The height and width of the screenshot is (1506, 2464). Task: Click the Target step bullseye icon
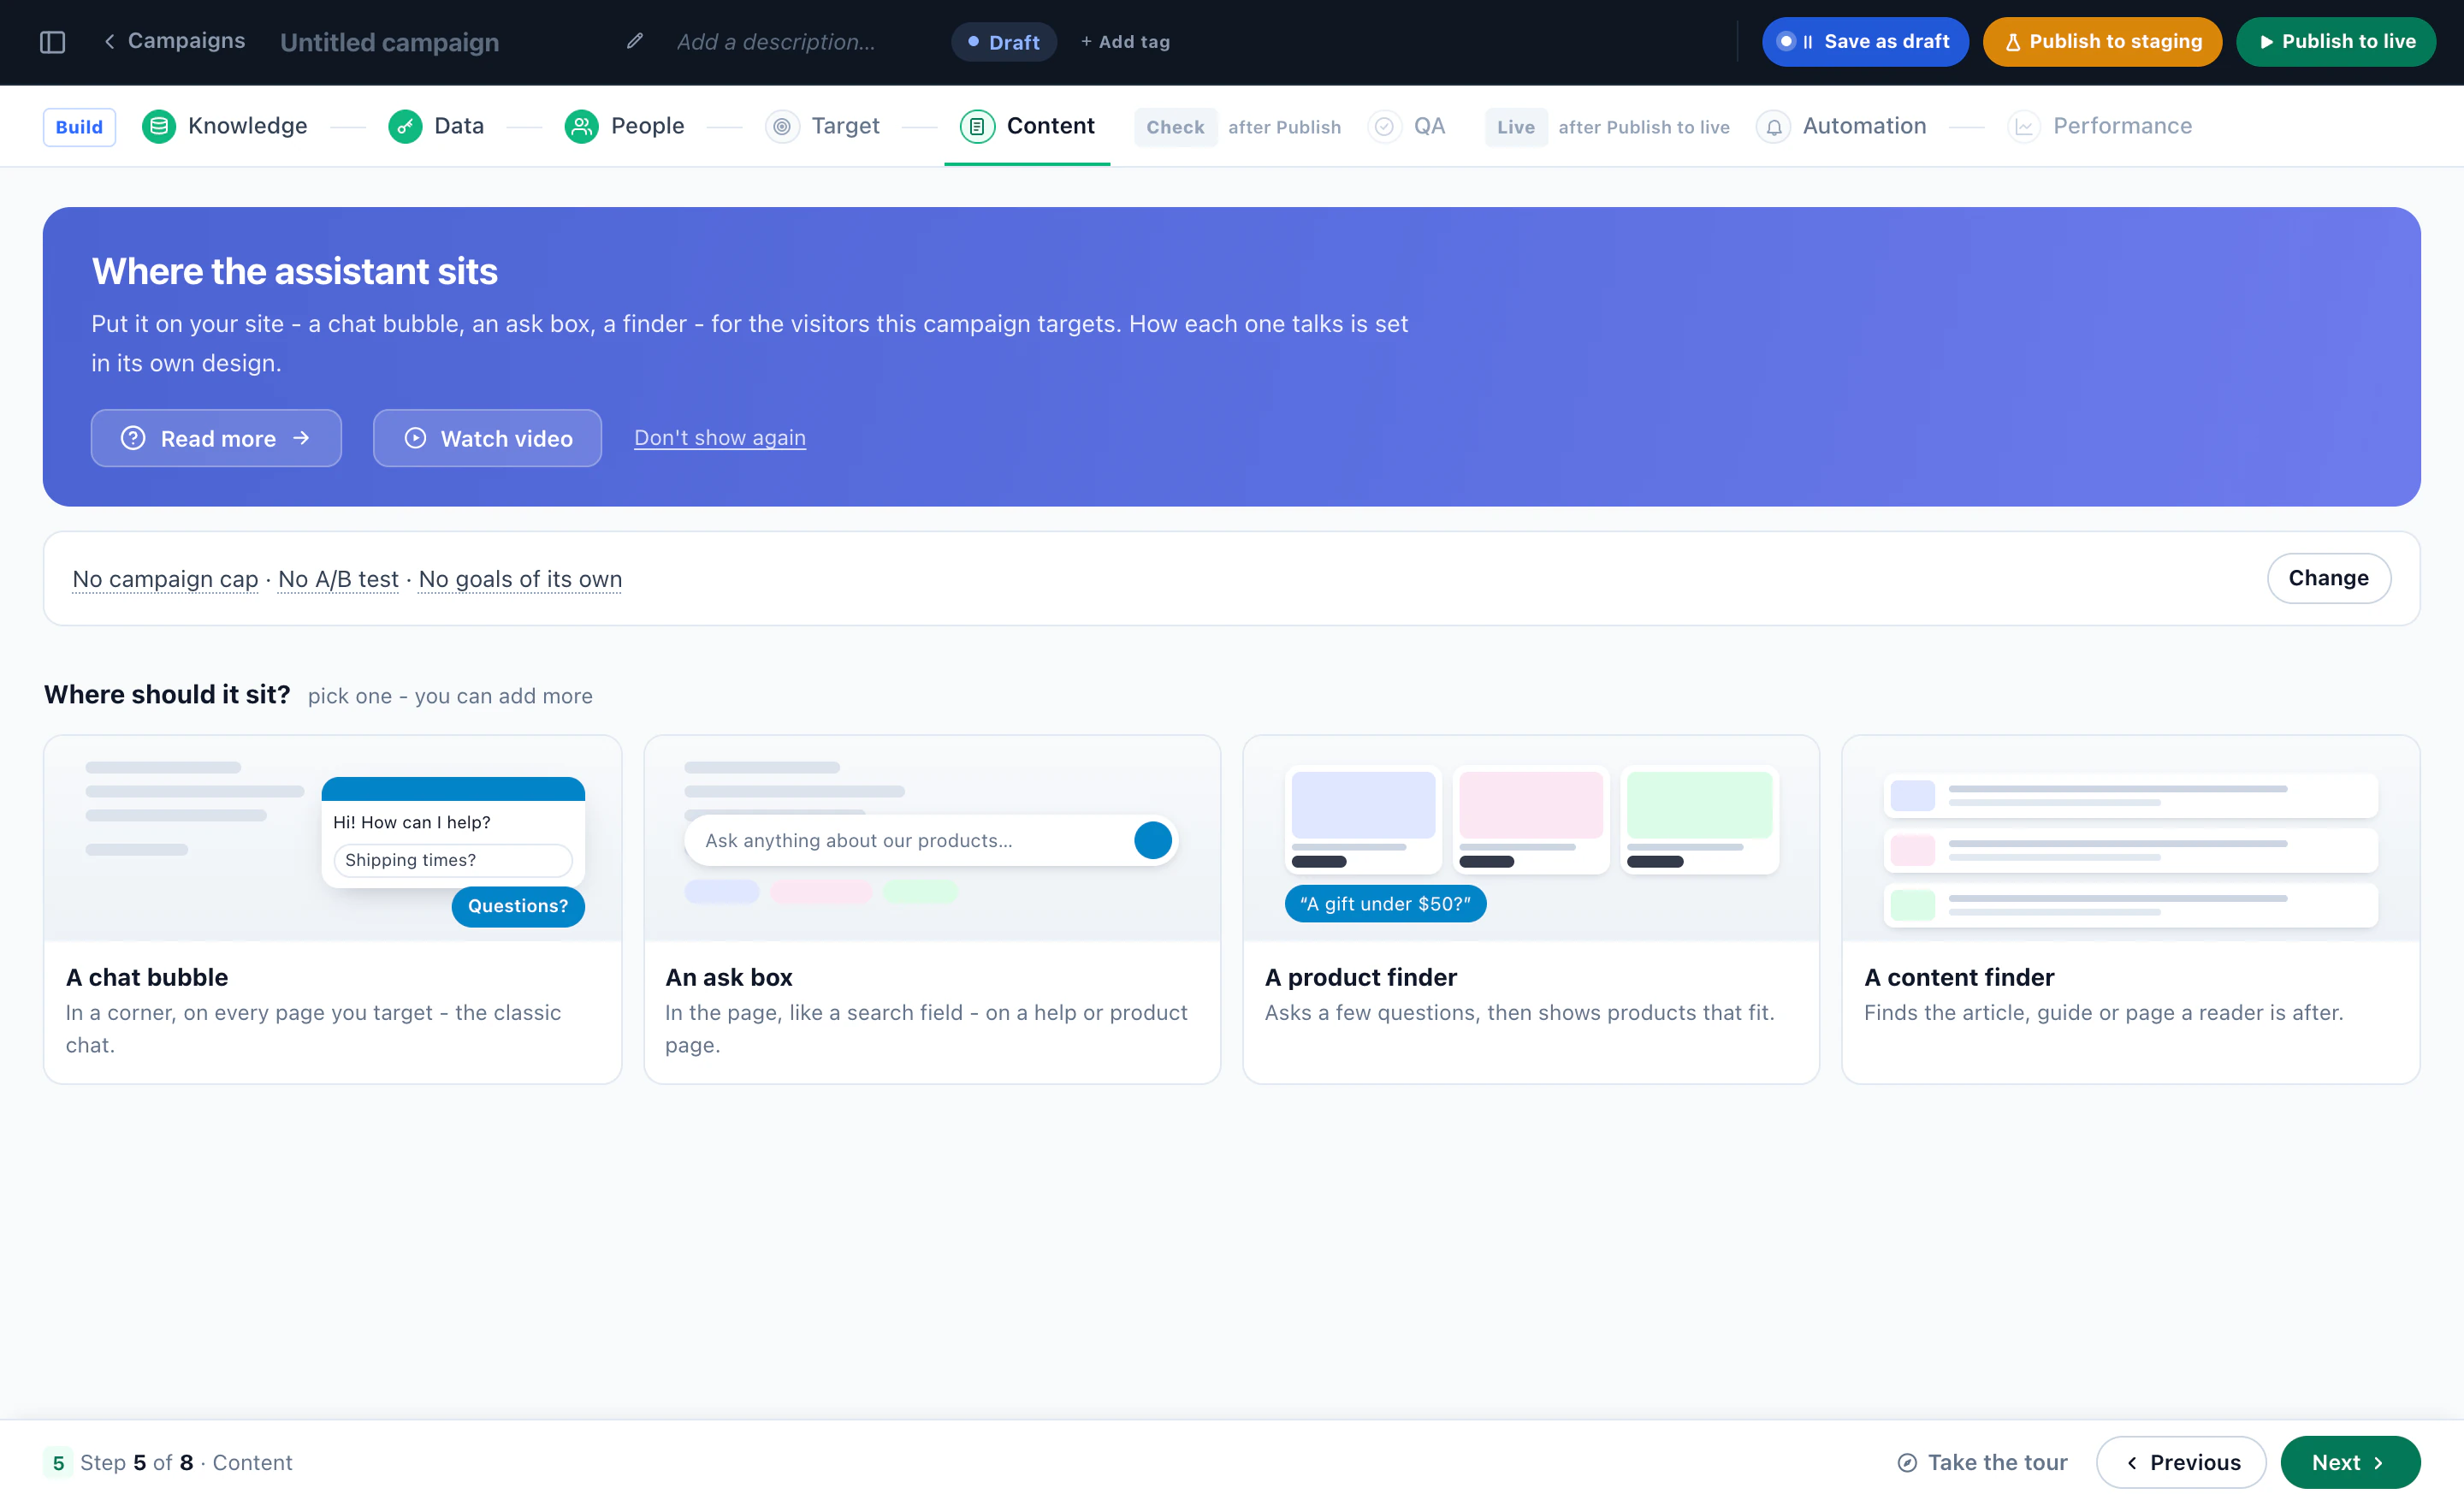(782, 126)
